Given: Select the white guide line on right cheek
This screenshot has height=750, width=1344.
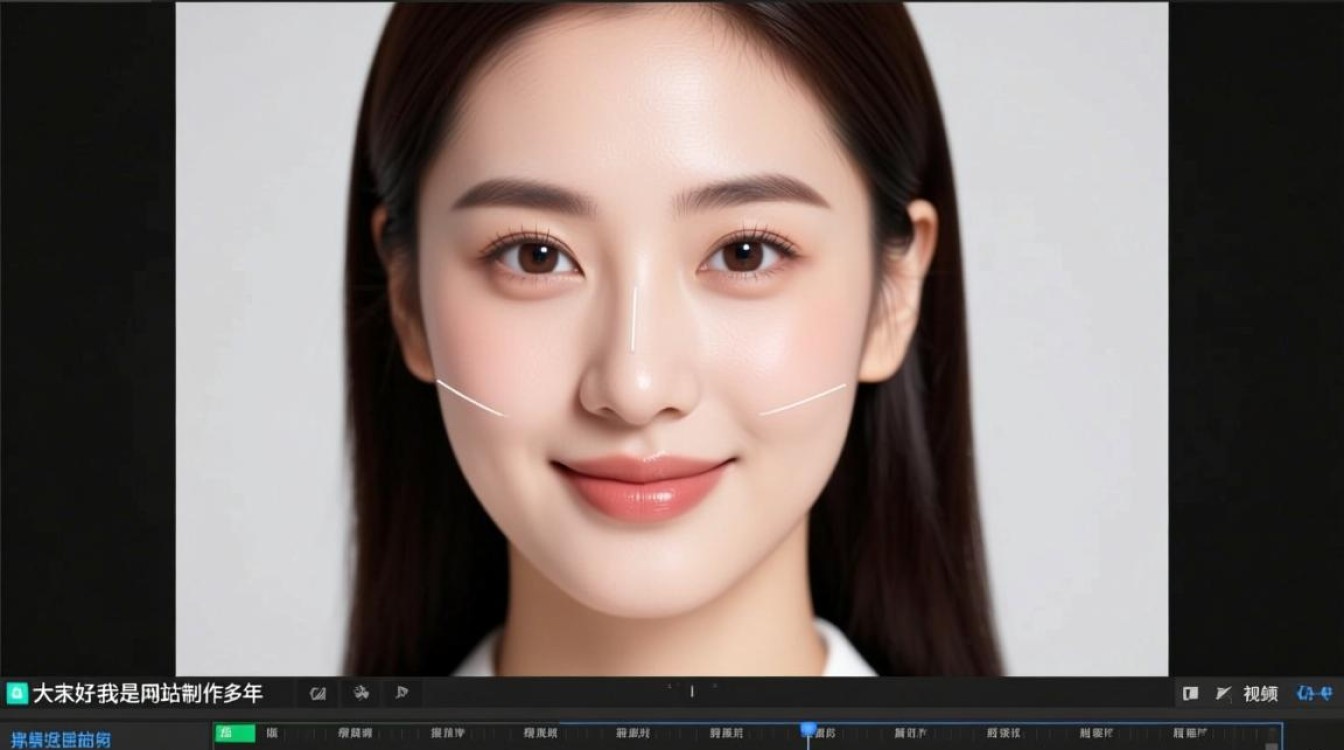Looking at the screenshot, I should pos(803,399).
